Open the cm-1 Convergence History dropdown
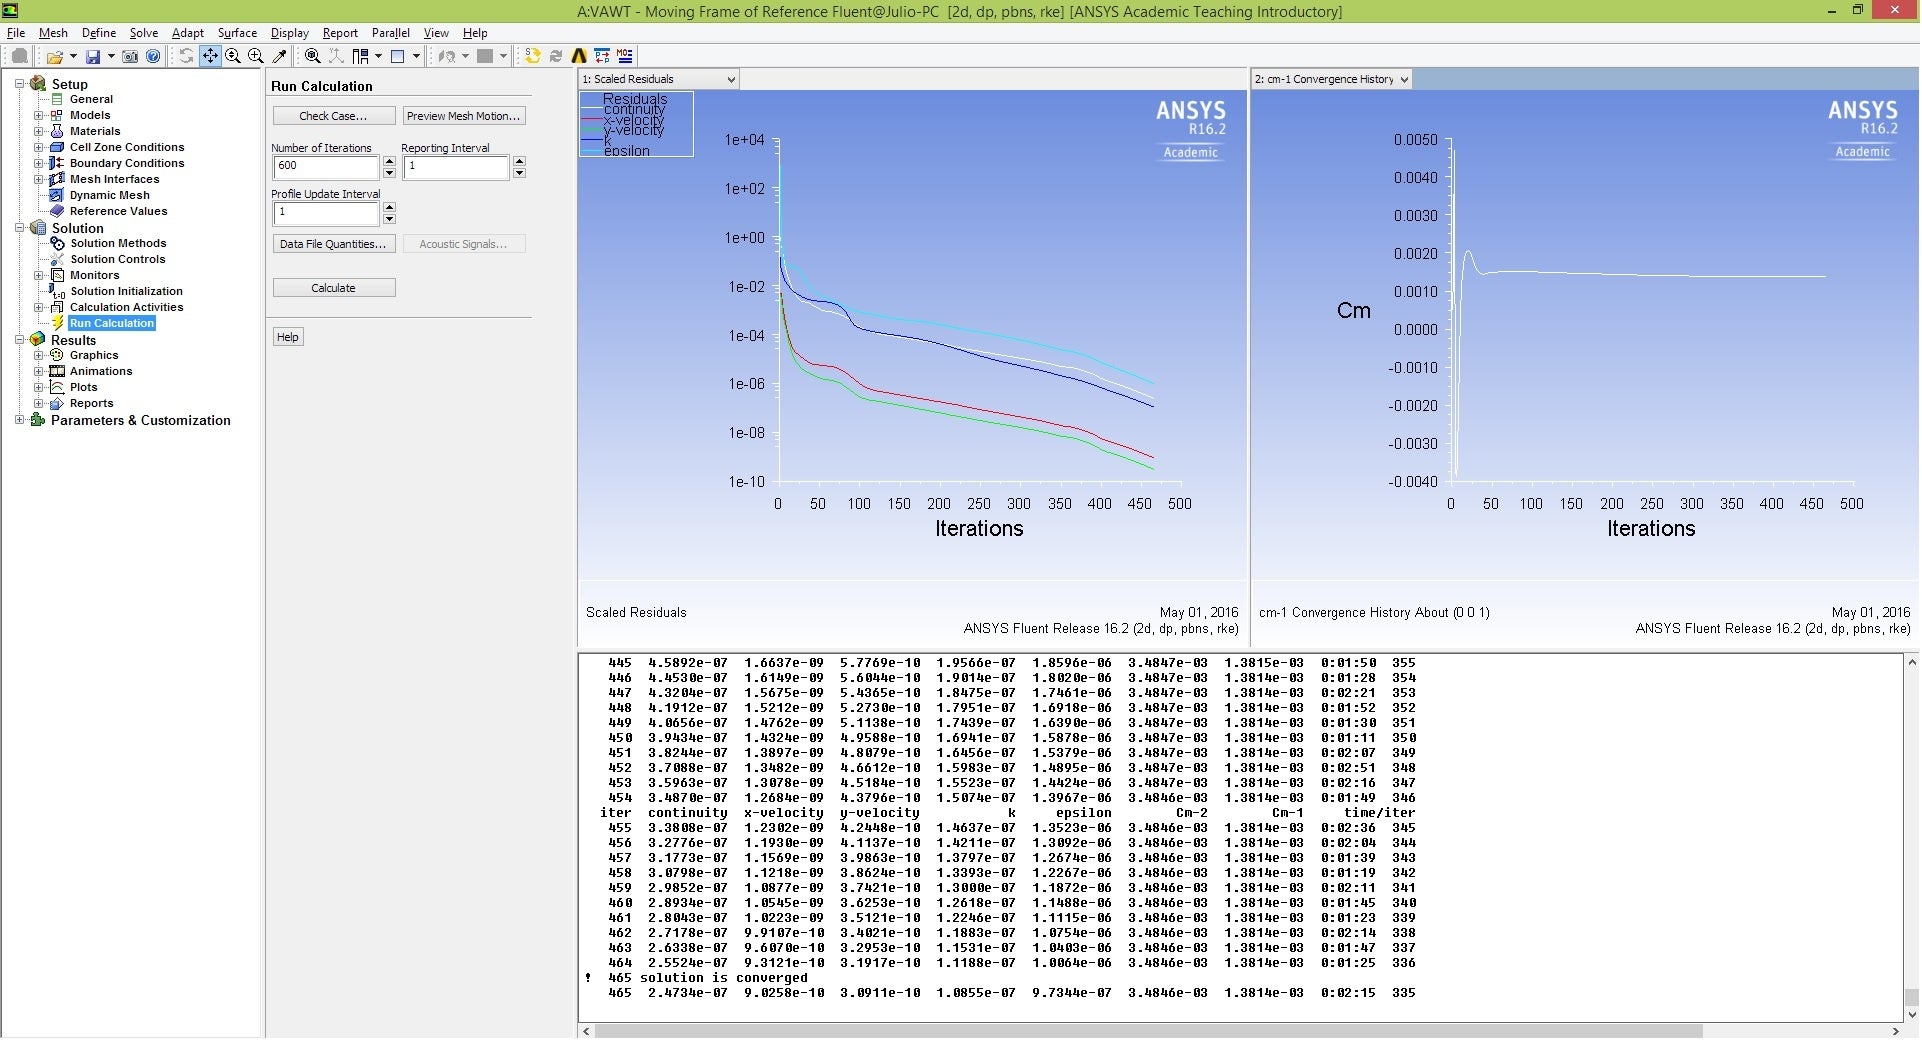Image resolution: width=1922 pixels, height=1040 pixels. [x=1404, y=80]
